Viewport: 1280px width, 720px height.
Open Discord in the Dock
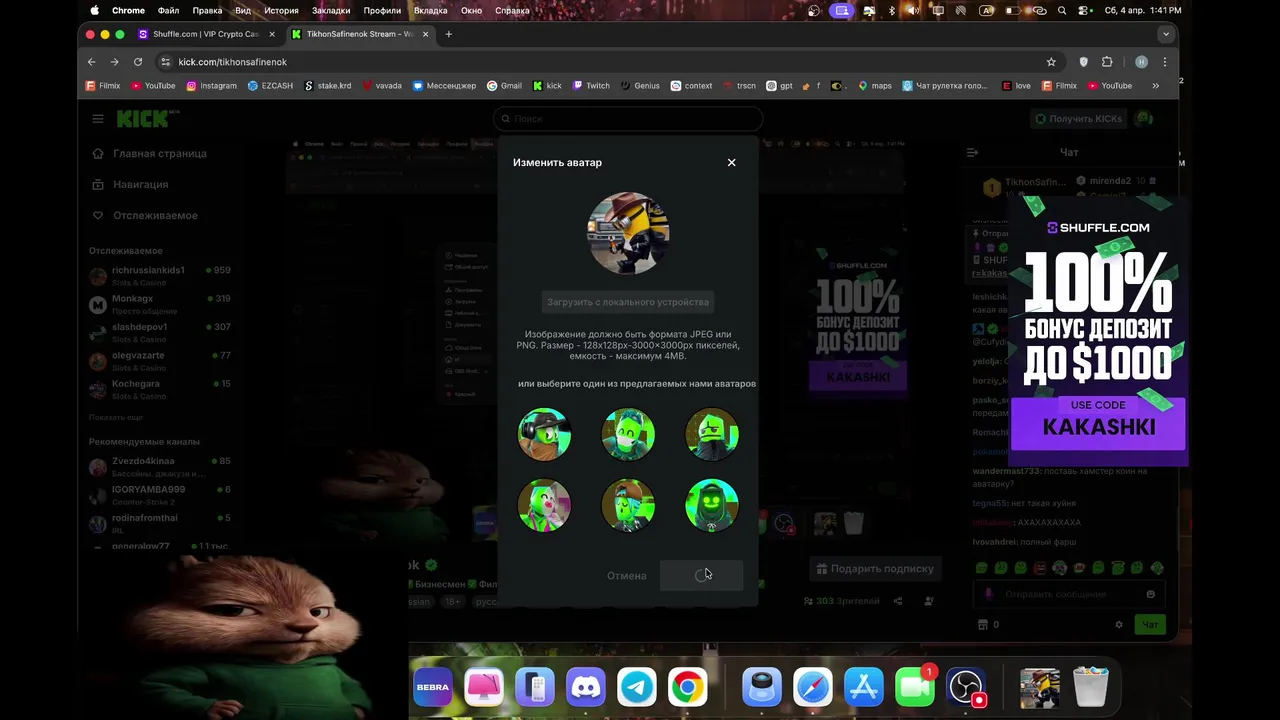coord(585,688)
